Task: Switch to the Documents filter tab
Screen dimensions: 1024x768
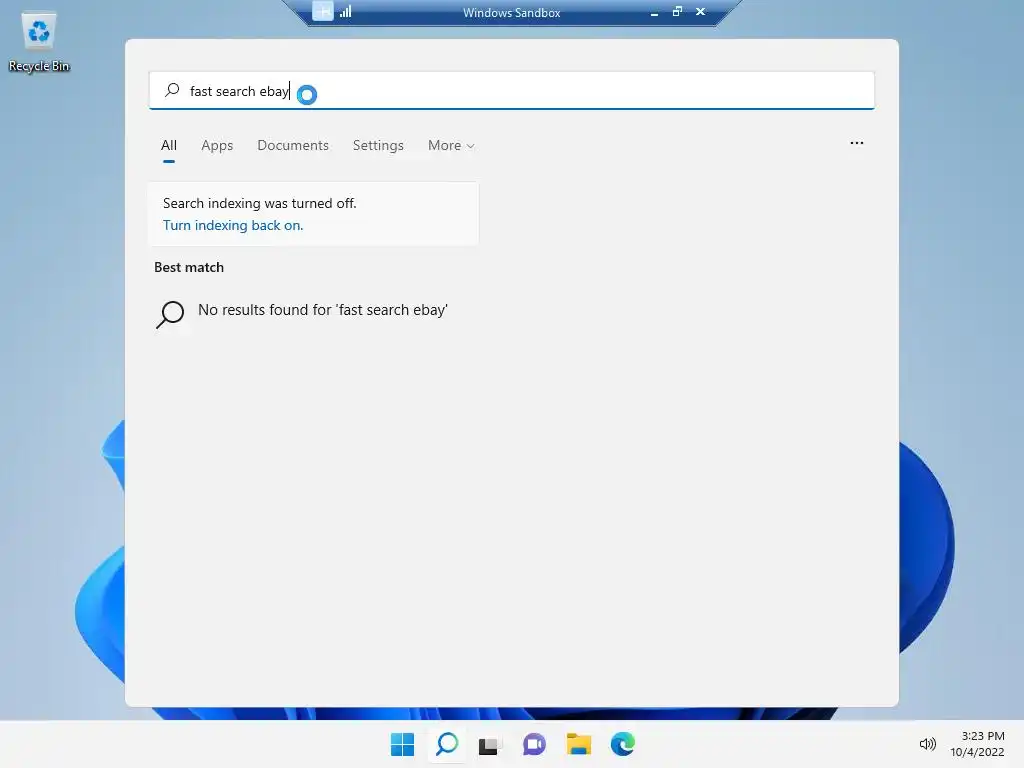Action: point(293,146)
